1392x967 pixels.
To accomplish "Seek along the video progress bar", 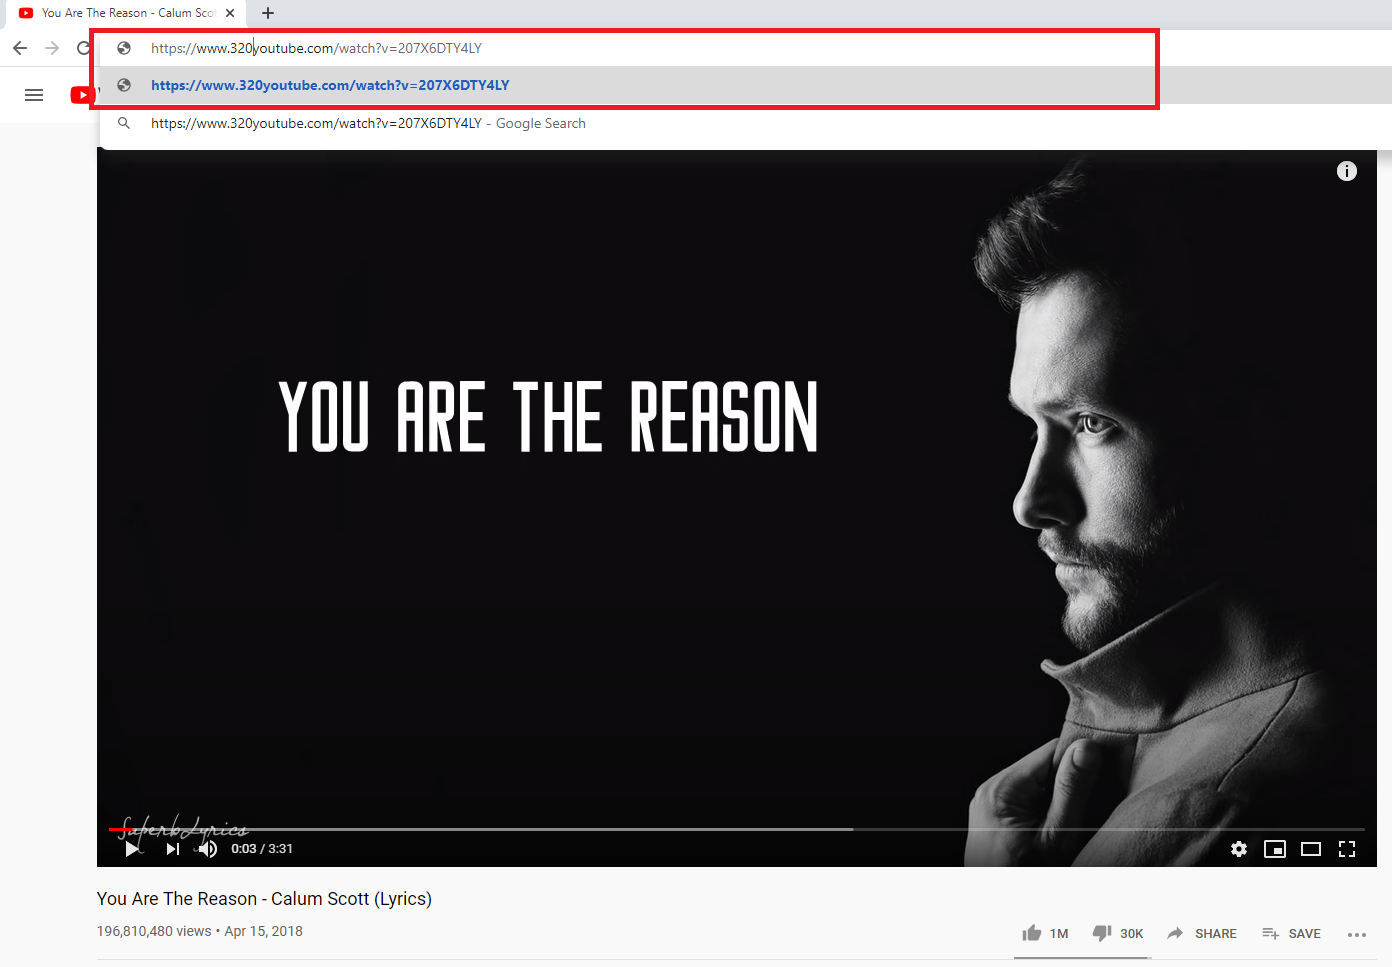I will pyautogui.click(x=737, y=829).
